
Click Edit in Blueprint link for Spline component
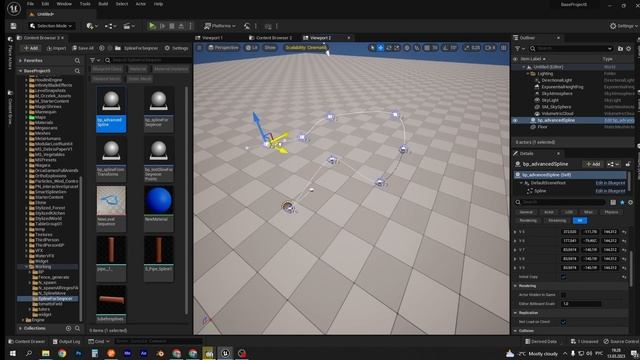coord(610,191)
